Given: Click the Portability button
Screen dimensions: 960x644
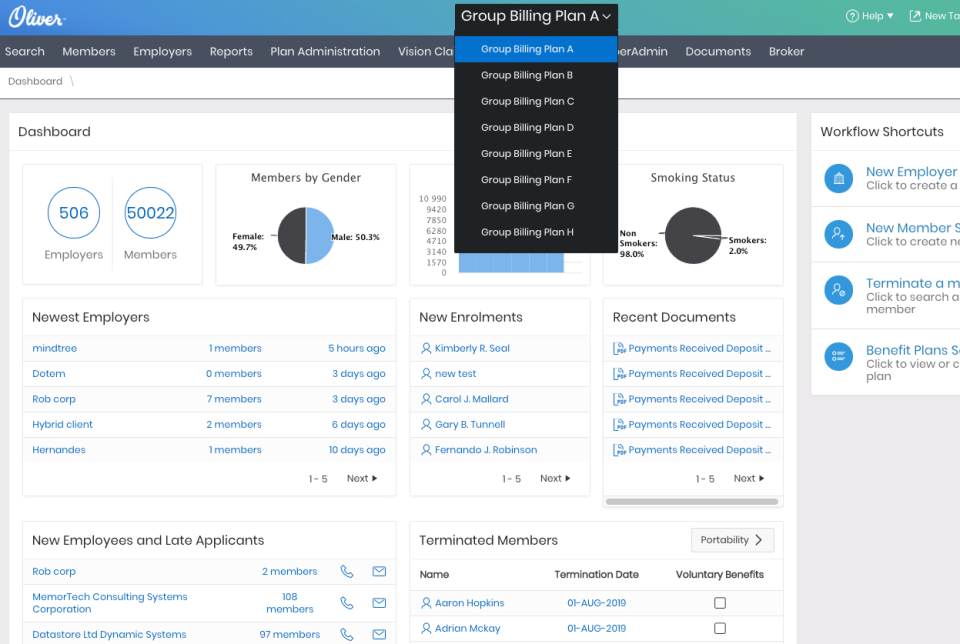Looking at the screenshot, I should (x=732, y=539).
